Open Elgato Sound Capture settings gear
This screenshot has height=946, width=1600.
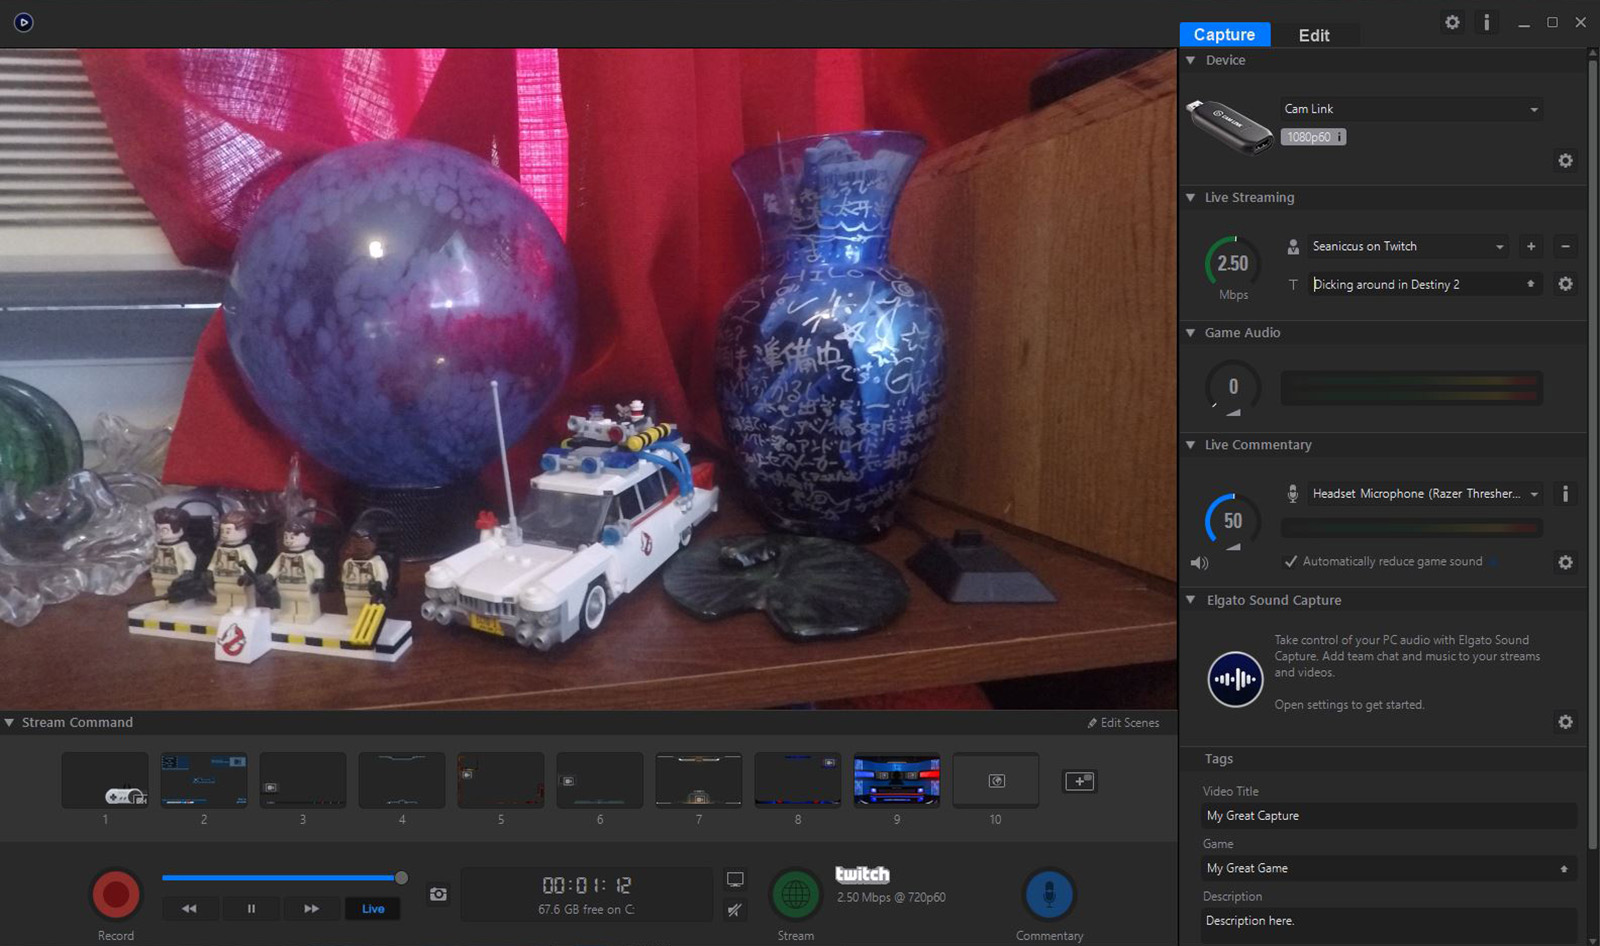click(x=1565, y=722)
